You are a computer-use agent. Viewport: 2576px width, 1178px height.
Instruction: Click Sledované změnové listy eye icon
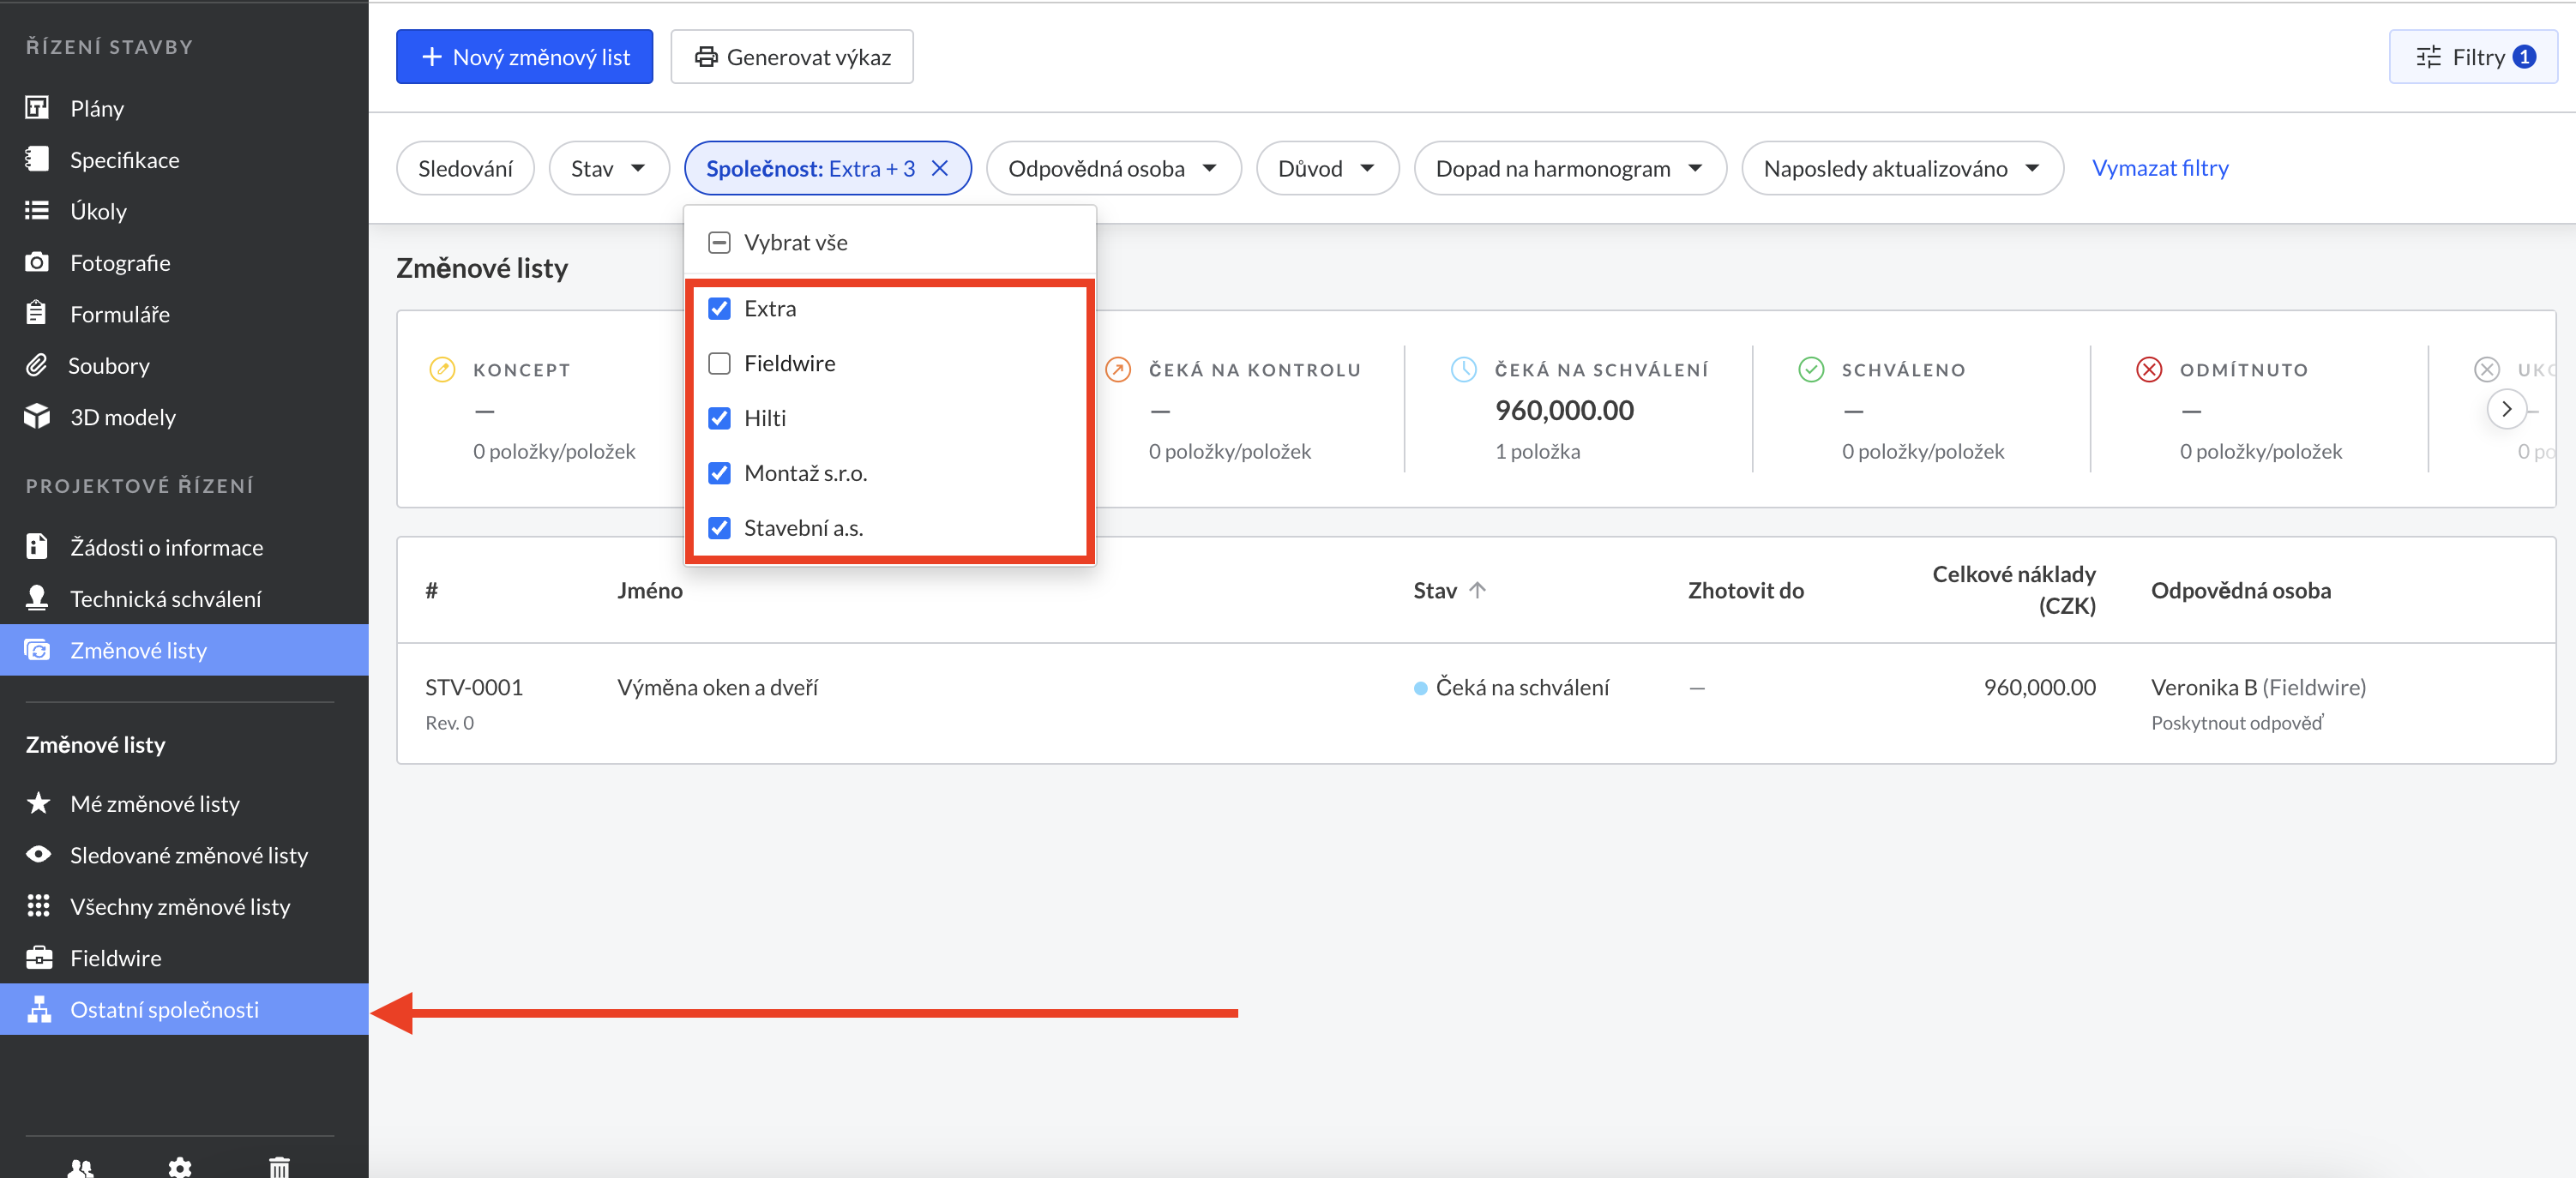tap(38, 854)
